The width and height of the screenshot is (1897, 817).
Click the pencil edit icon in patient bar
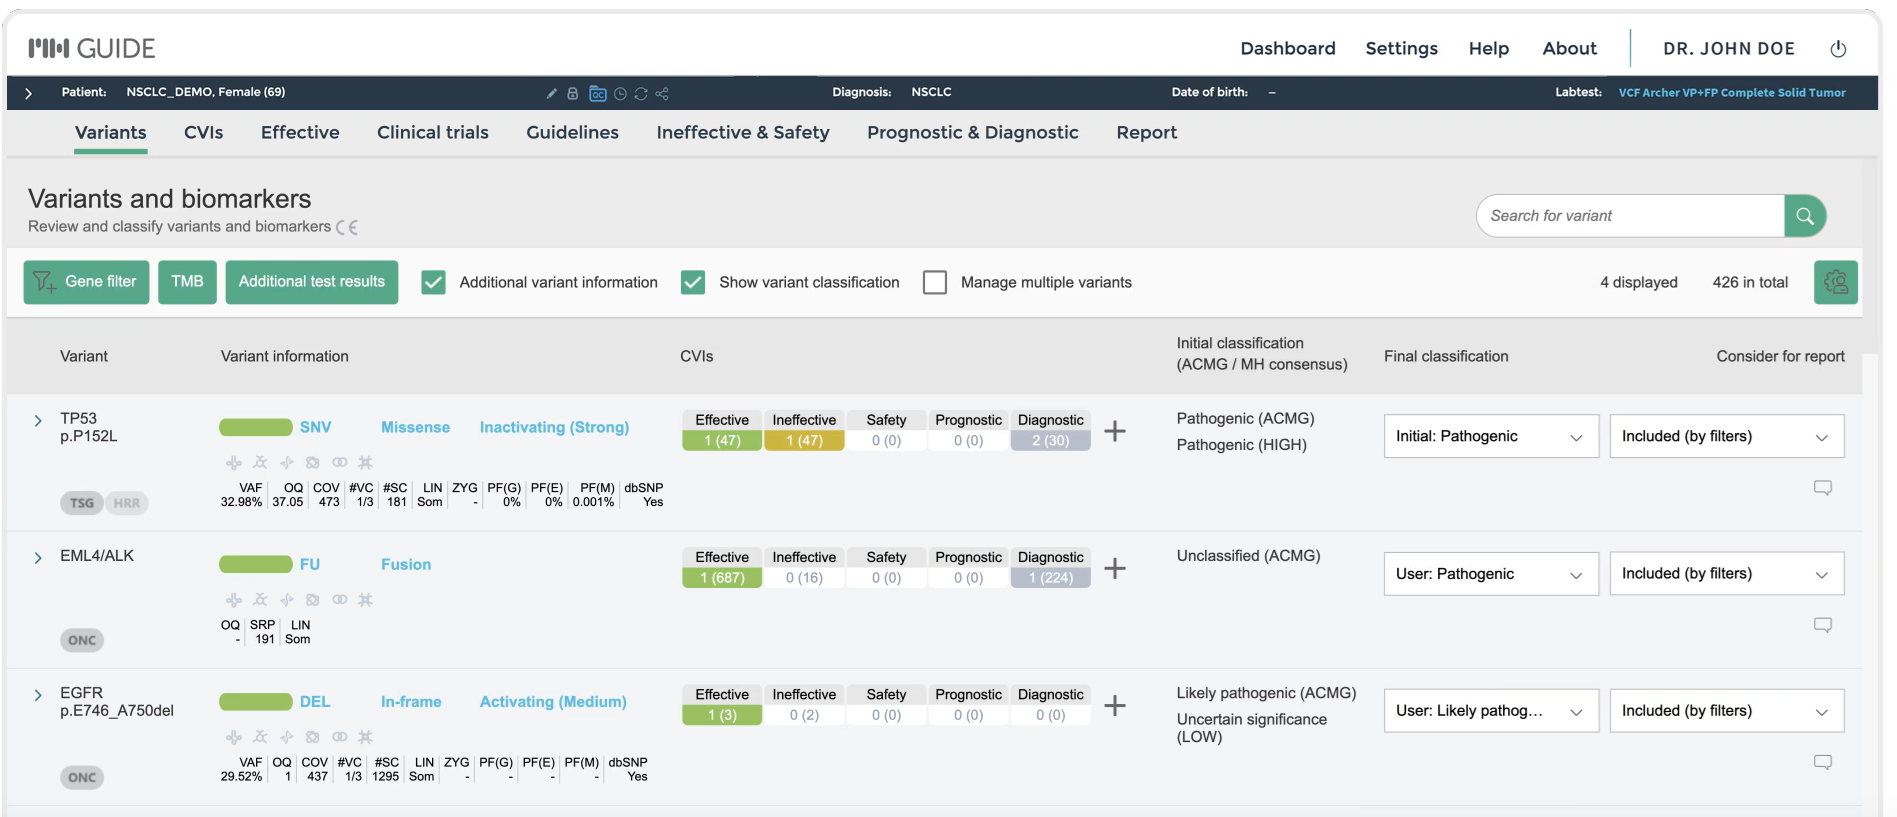click(551, 93)
